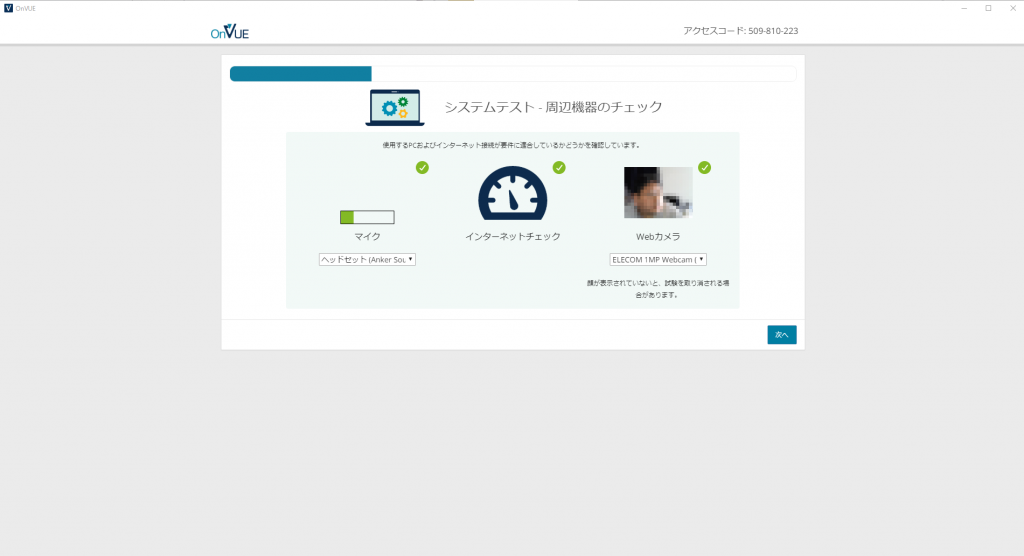Click the microphone input level meter

coord(367,217)
